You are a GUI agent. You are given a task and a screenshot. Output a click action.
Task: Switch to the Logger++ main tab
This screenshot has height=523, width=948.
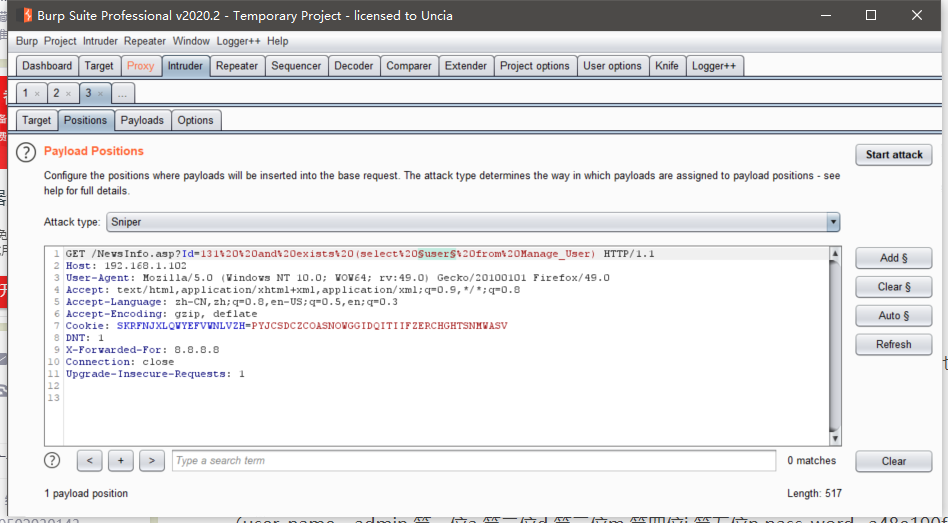point(714,66)
